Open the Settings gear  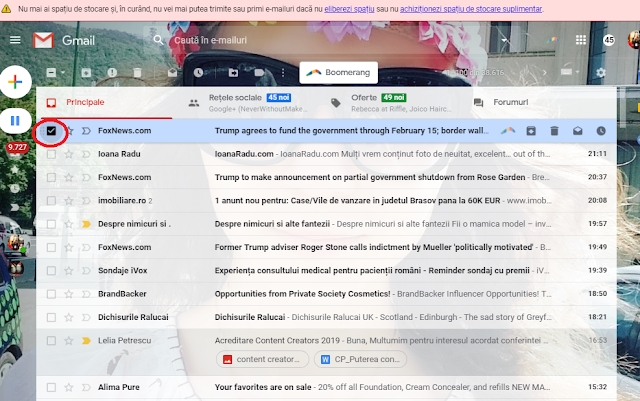coord(601,73)
